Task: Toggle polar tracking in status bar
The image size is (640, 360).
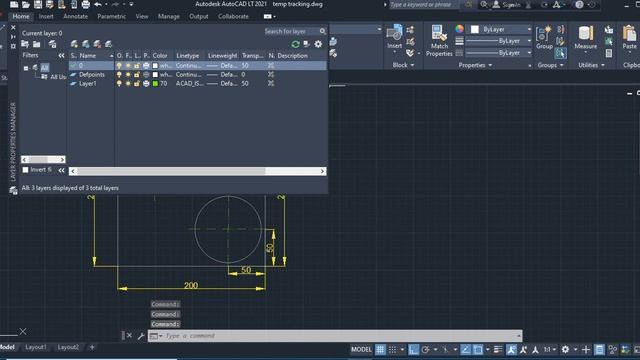Action: 426,349
